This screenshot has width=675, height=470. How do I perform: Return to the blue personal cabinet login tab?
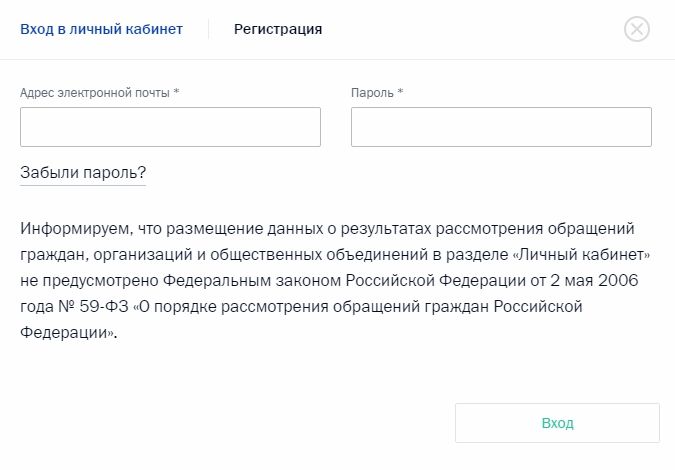pyautogui.click(x=102, y=29)
